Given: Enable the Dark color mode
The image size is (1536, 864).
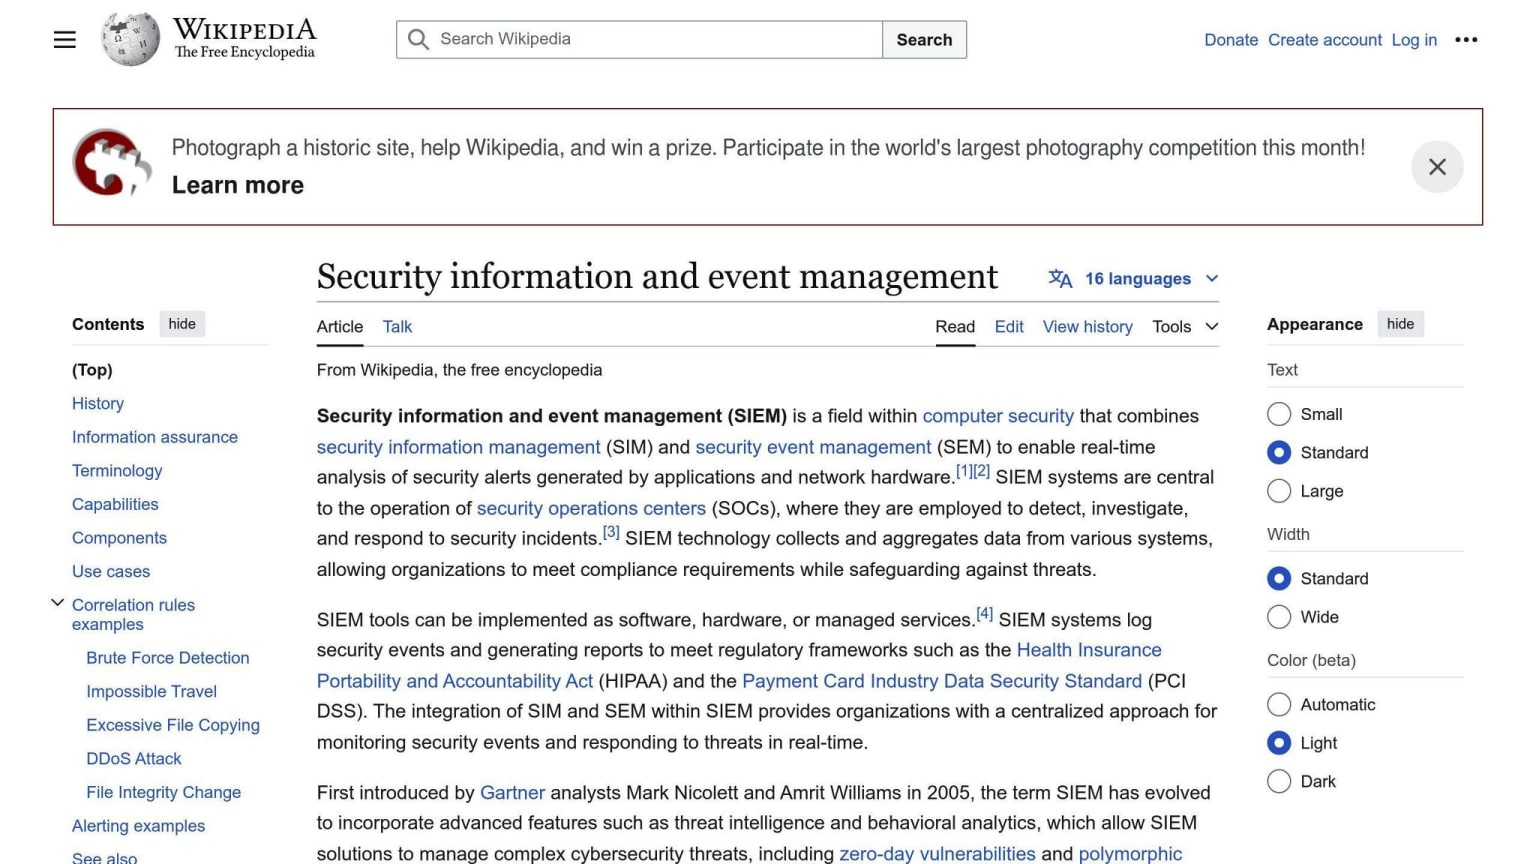Looking at the screenshot, I should click(x=1279, y=781).
